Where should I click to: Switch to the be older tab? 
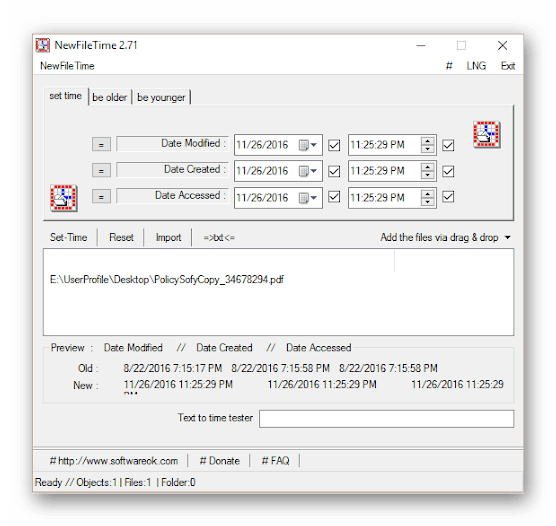[110, 97]
